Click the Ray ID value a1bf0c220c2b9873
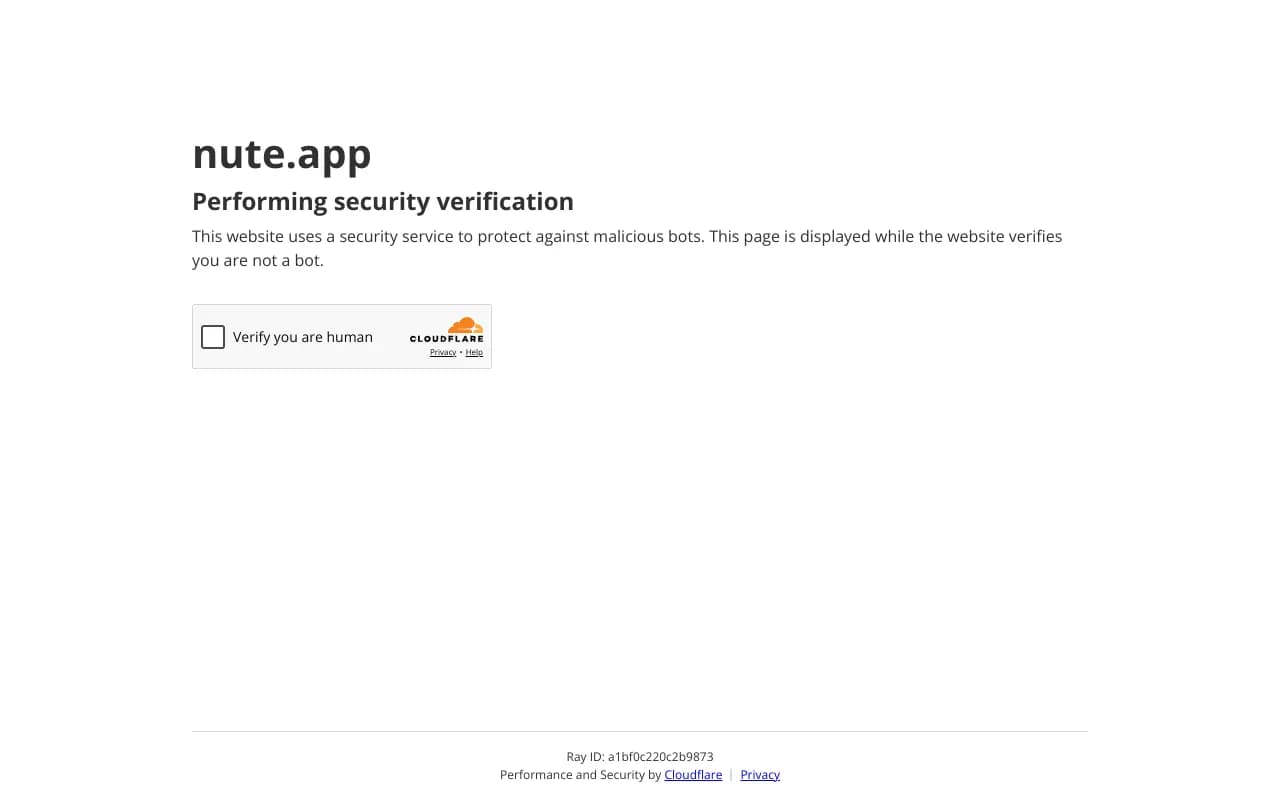This screenshot has height=800, width=1280. click(x=661, y=757)
